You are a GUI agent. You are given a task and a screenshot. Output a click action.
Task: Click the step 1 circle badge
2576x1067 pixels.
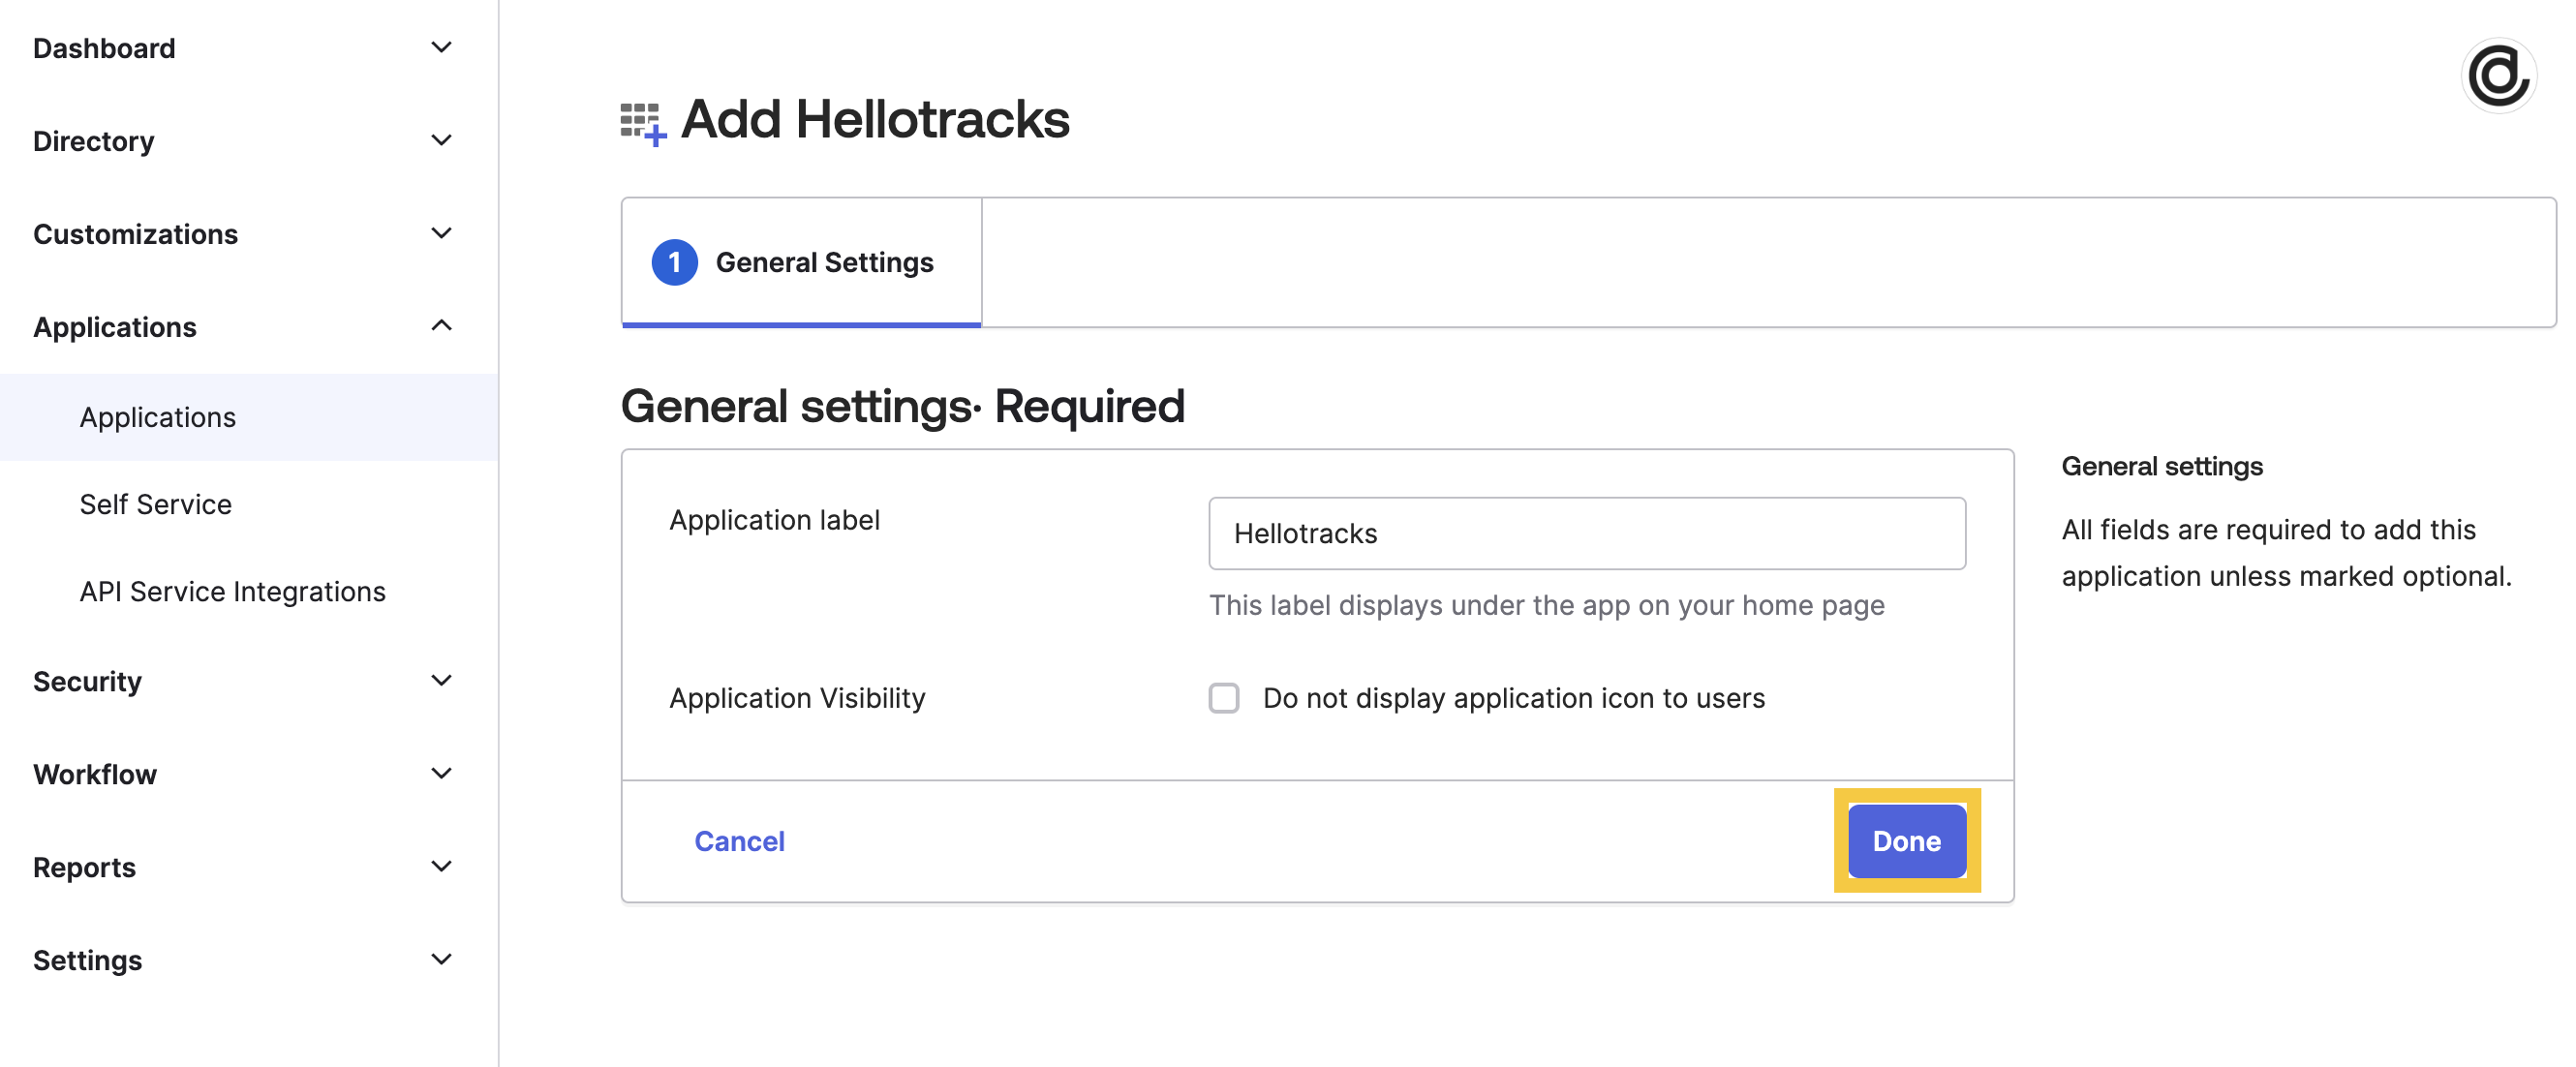coord(674,263)
